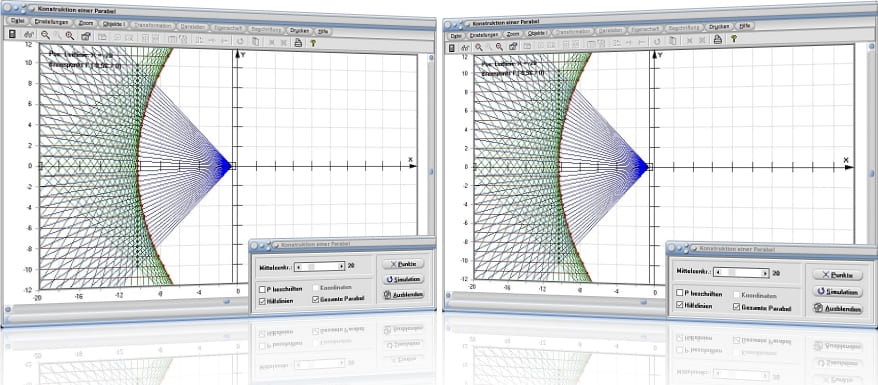
Task: Click the Simulation button in left panel
Action: pos(403,279)
